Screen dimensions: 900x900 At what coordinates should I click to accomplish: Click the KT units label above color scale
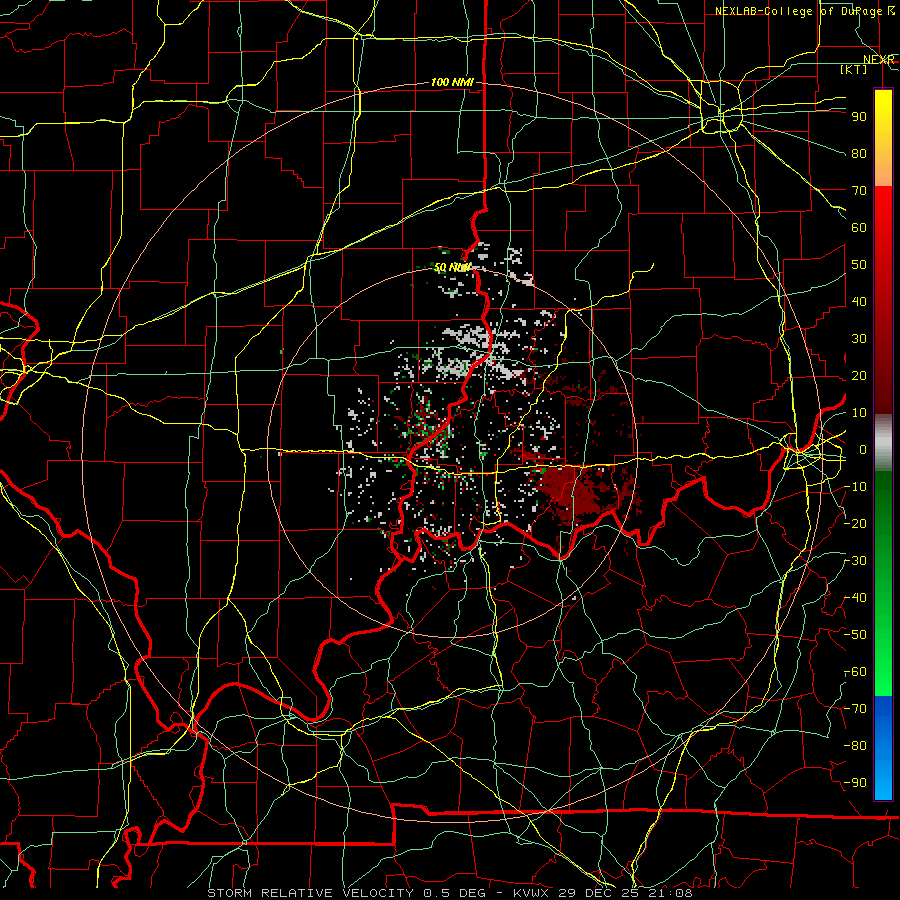854,69
